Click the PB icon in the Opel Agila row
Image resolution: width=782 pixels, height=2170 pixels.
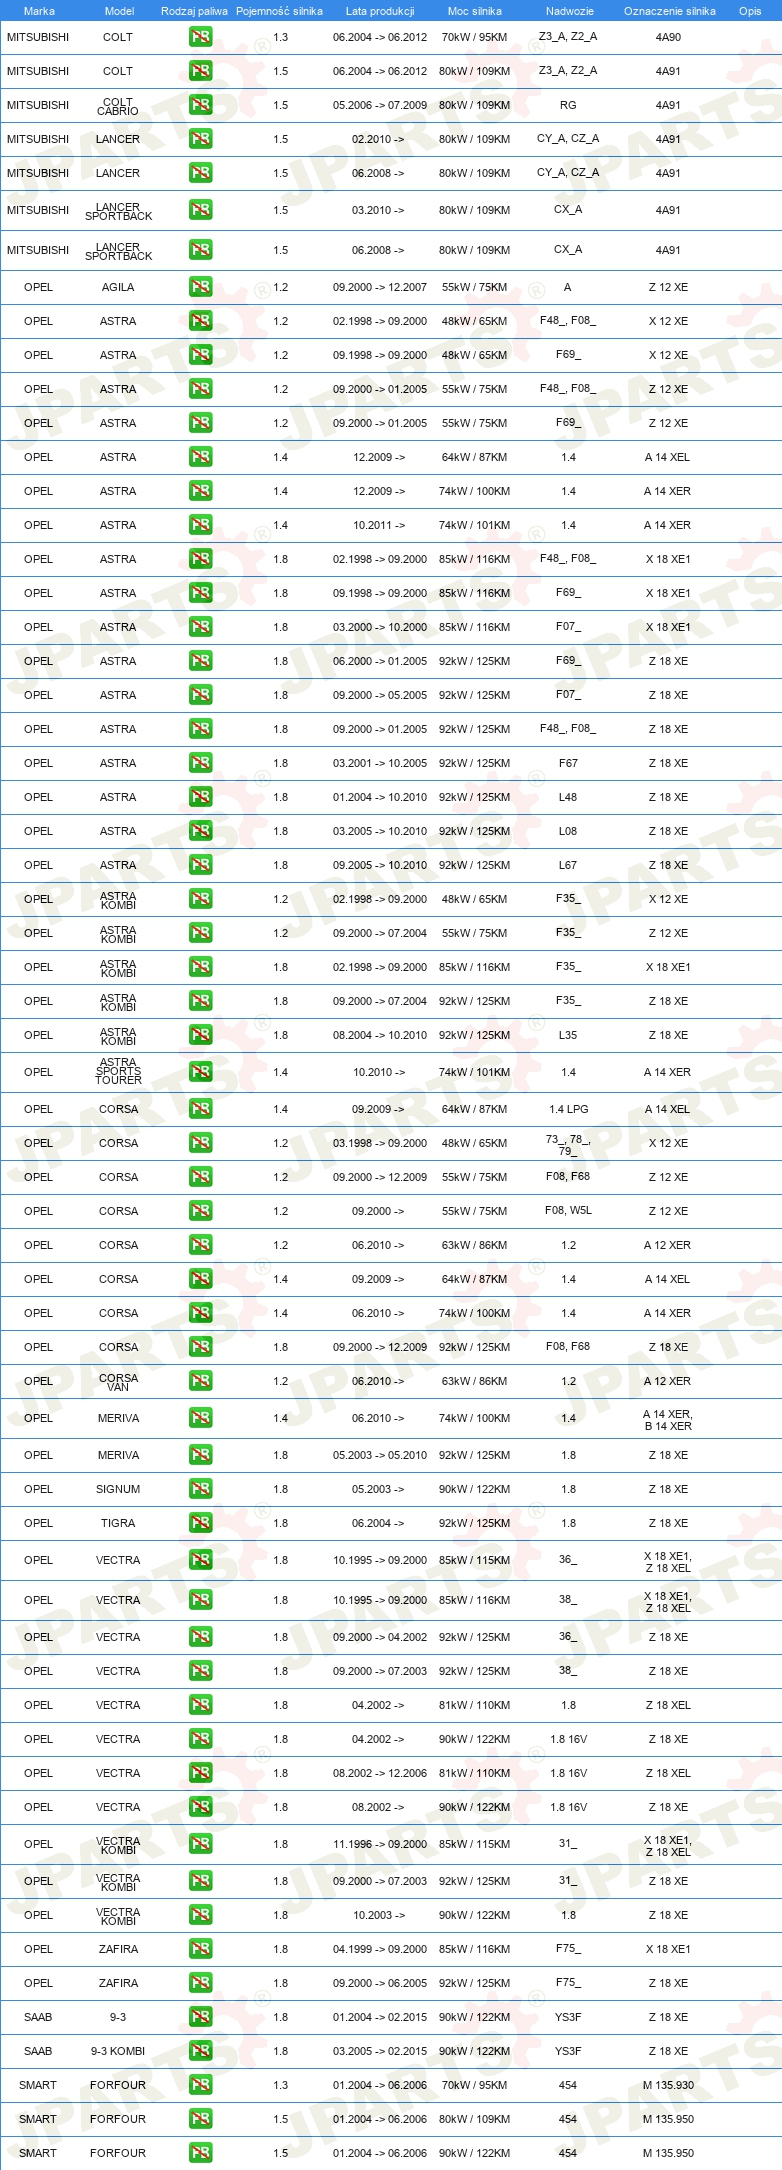[x=200, y=287]
